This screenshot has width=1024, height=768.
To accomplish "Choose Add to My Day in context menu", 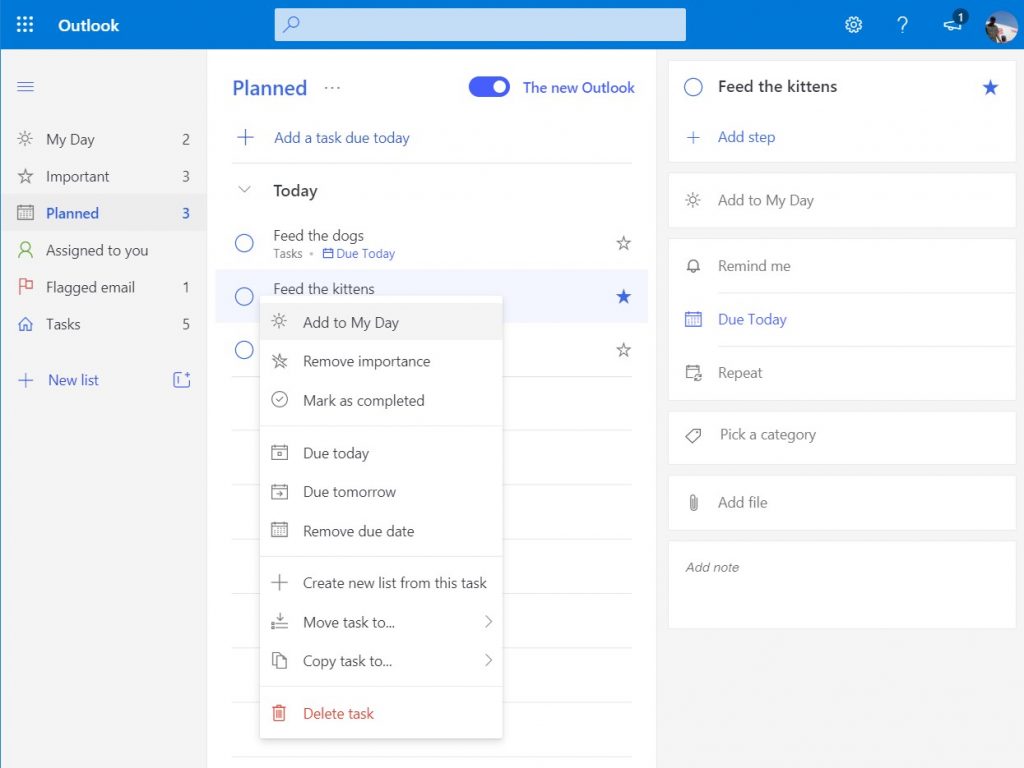I will (381, 322).
